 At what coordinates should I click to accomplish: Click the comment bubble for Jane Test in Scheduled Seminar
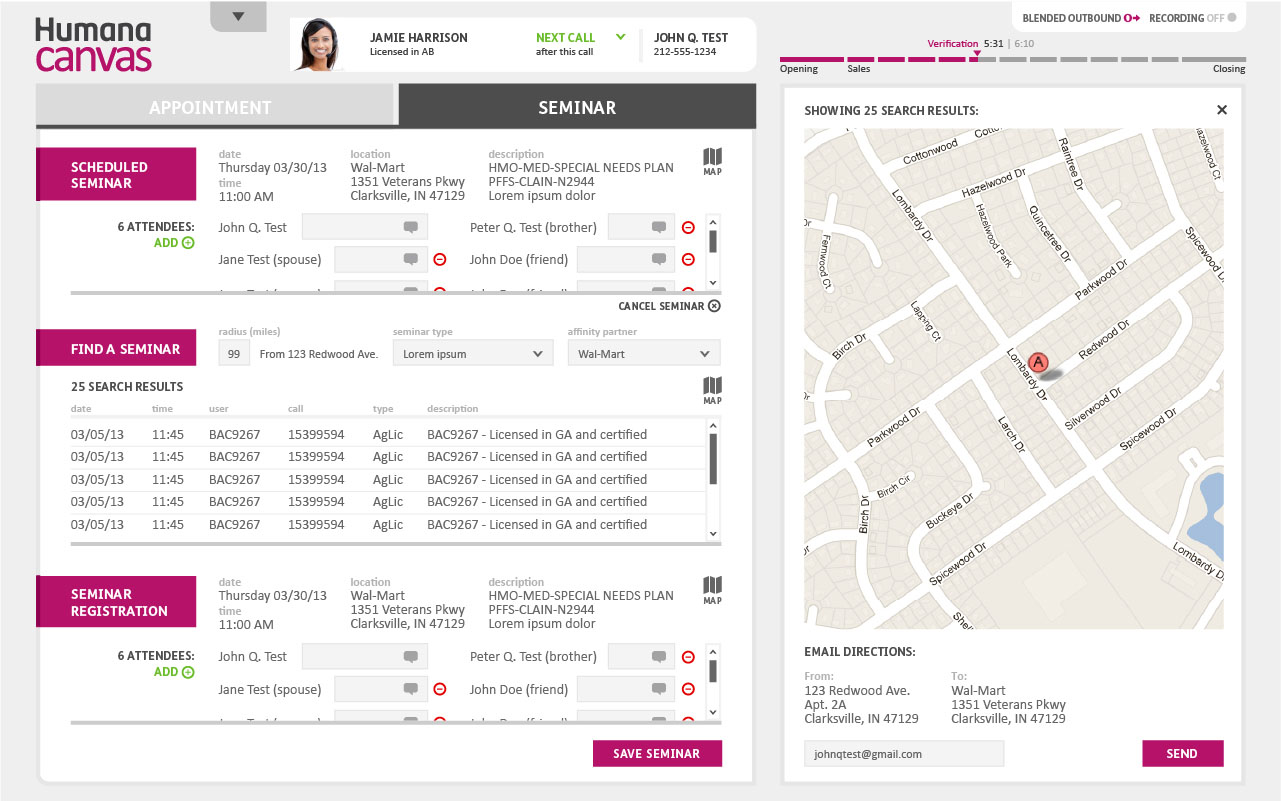pyautogui.click(x=410, y=260)
